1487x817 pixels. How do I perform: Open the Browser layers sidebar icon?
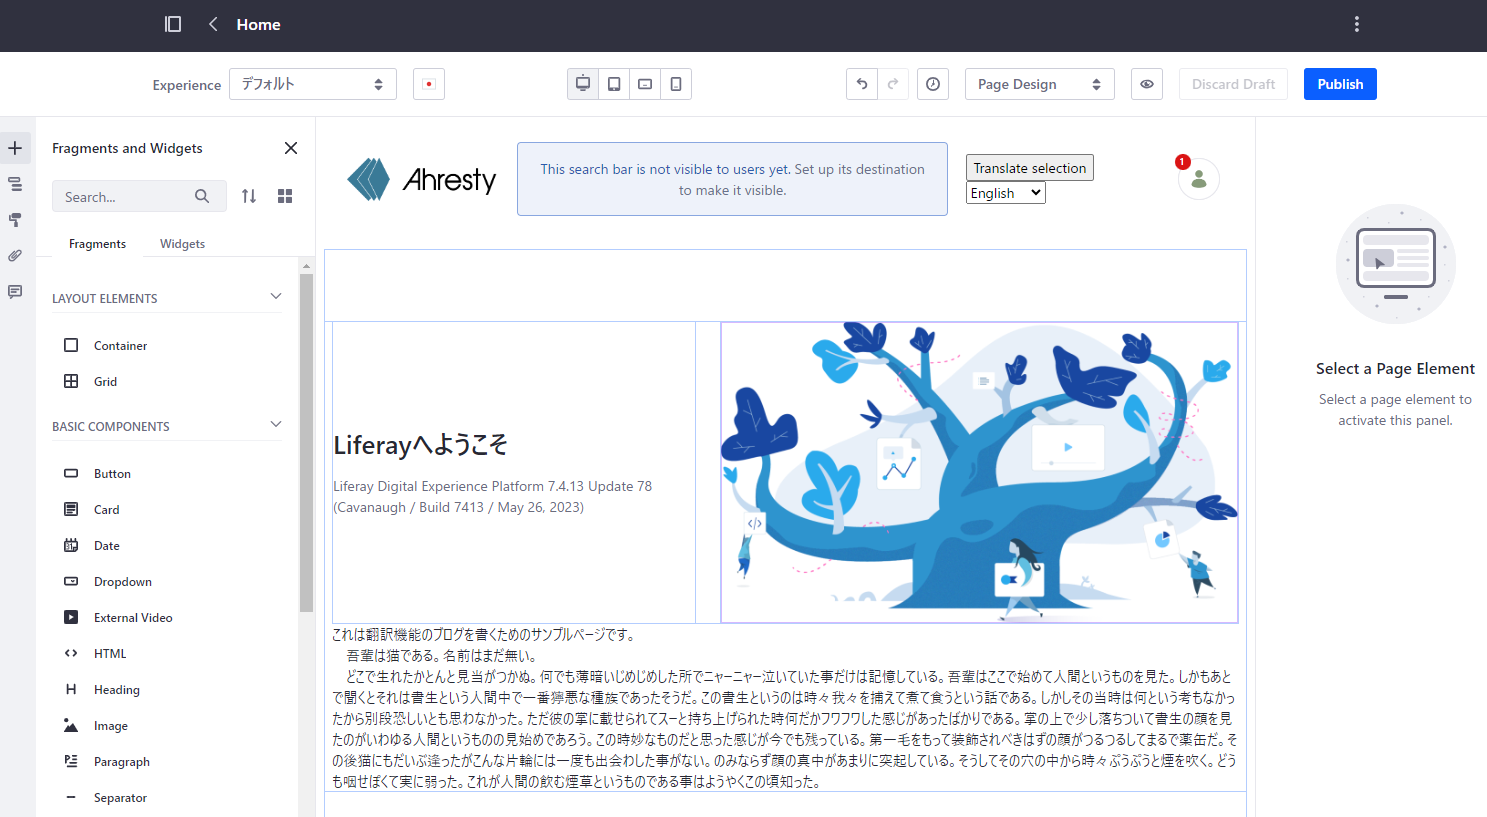[15, 184]
